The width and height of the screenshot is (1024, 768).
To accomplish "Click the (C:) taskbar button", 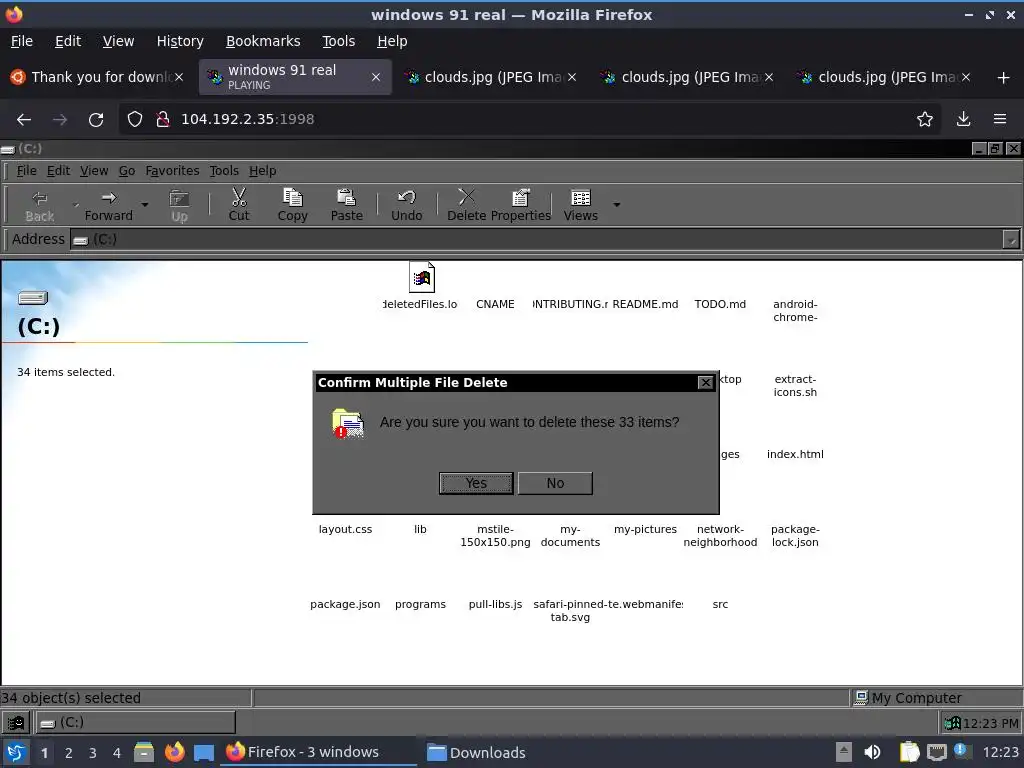I will [x=135, y=723].
